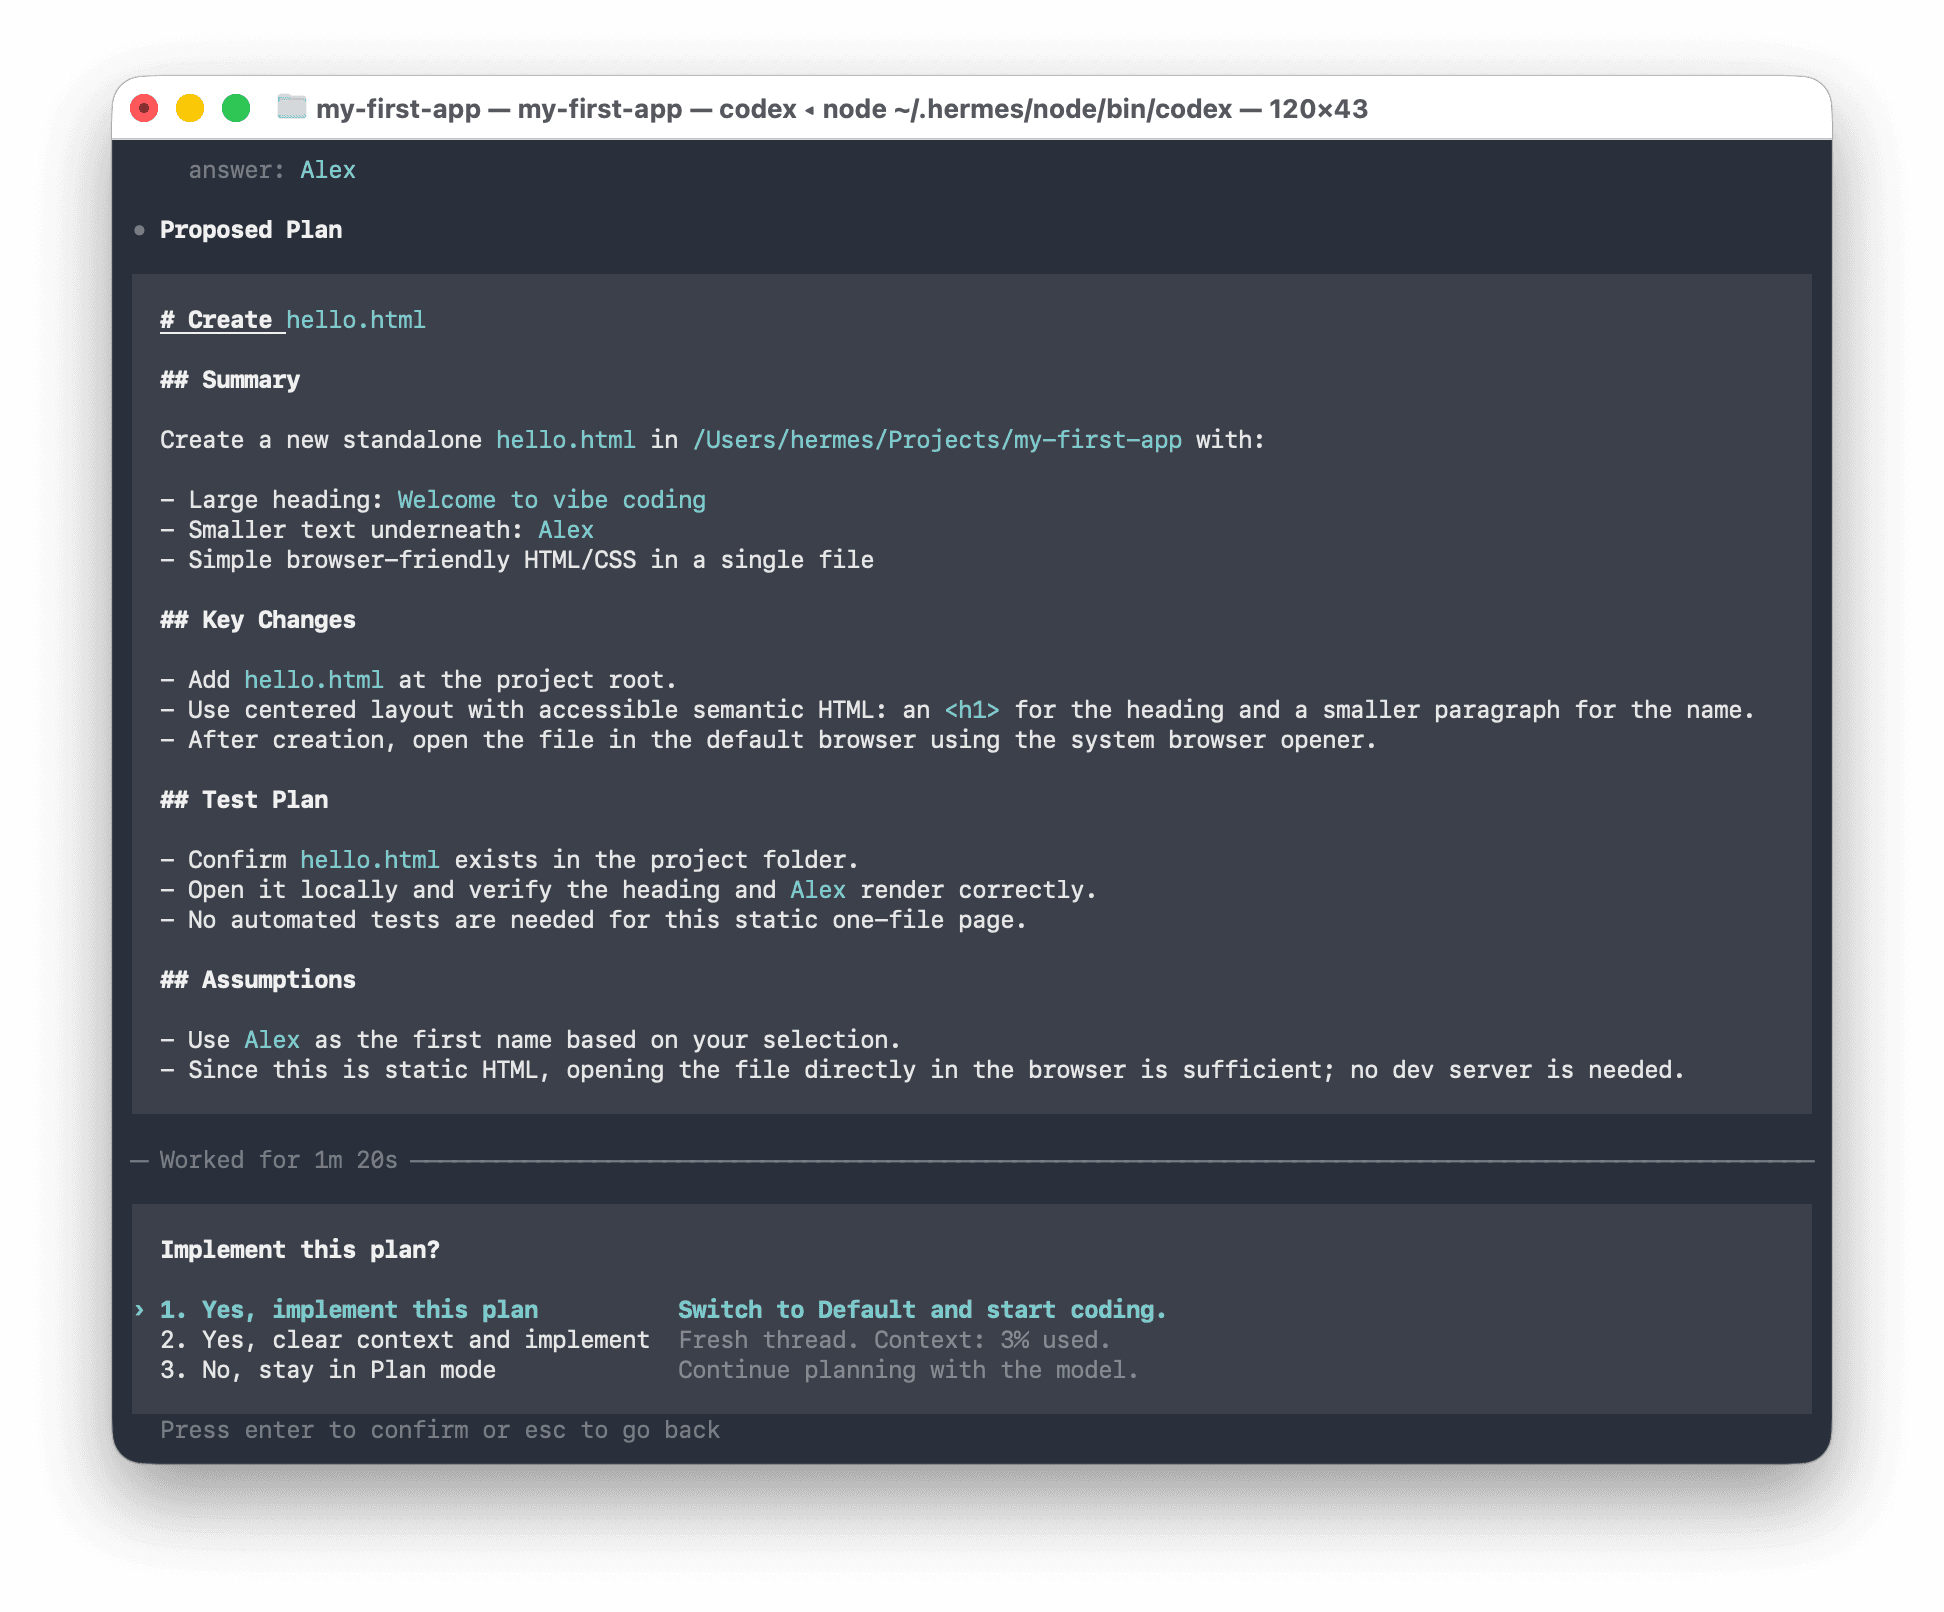Click 'Since this is static HTML' line
Screen dimensions: 1944x1612
923,1070
